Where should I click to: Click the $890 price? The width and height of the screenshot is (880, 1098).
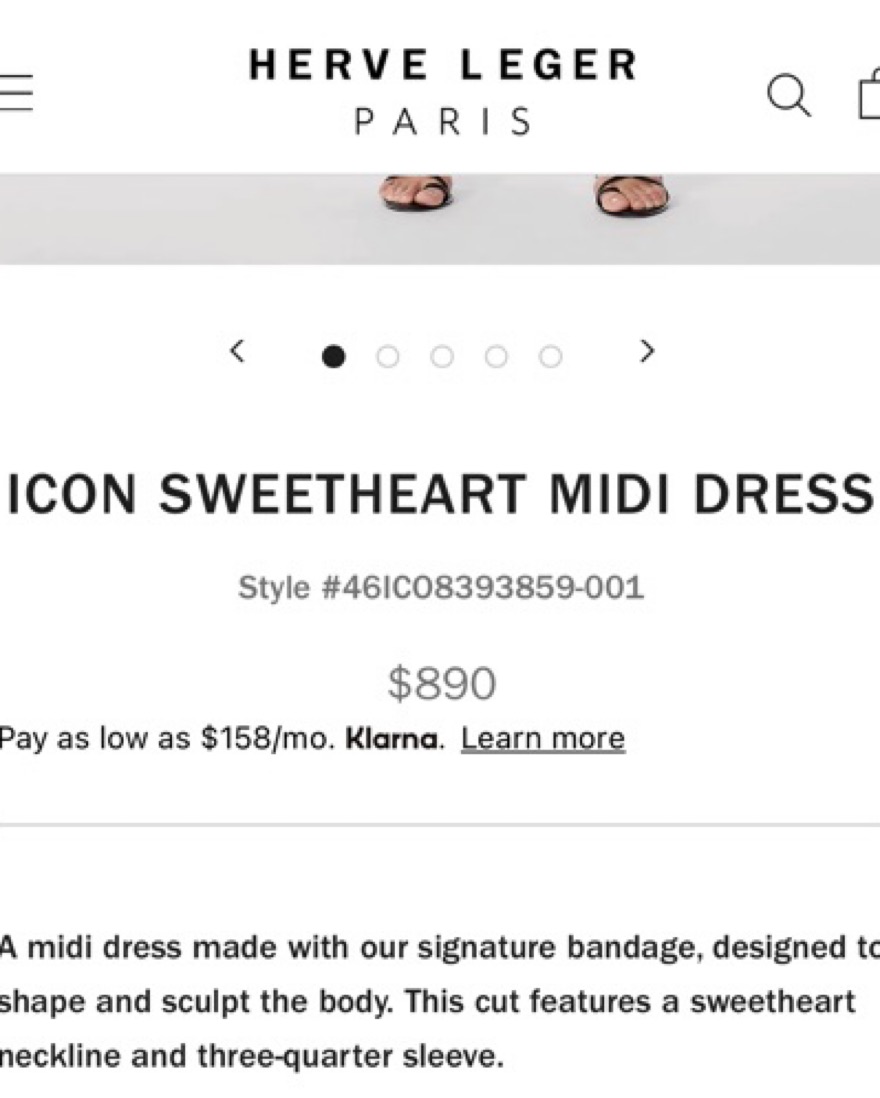(441, 684)
